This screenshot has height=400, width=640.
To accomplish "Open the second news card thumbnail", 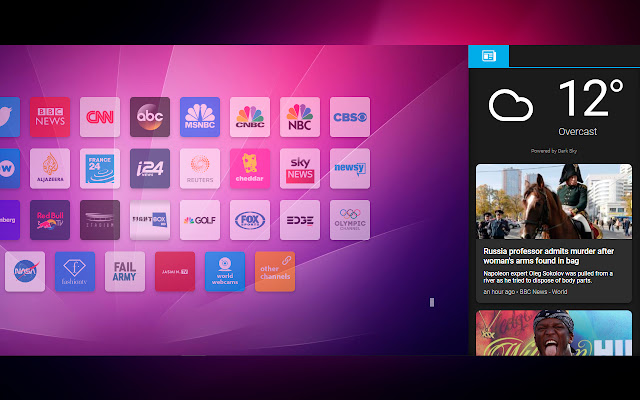I will [554, 333].
